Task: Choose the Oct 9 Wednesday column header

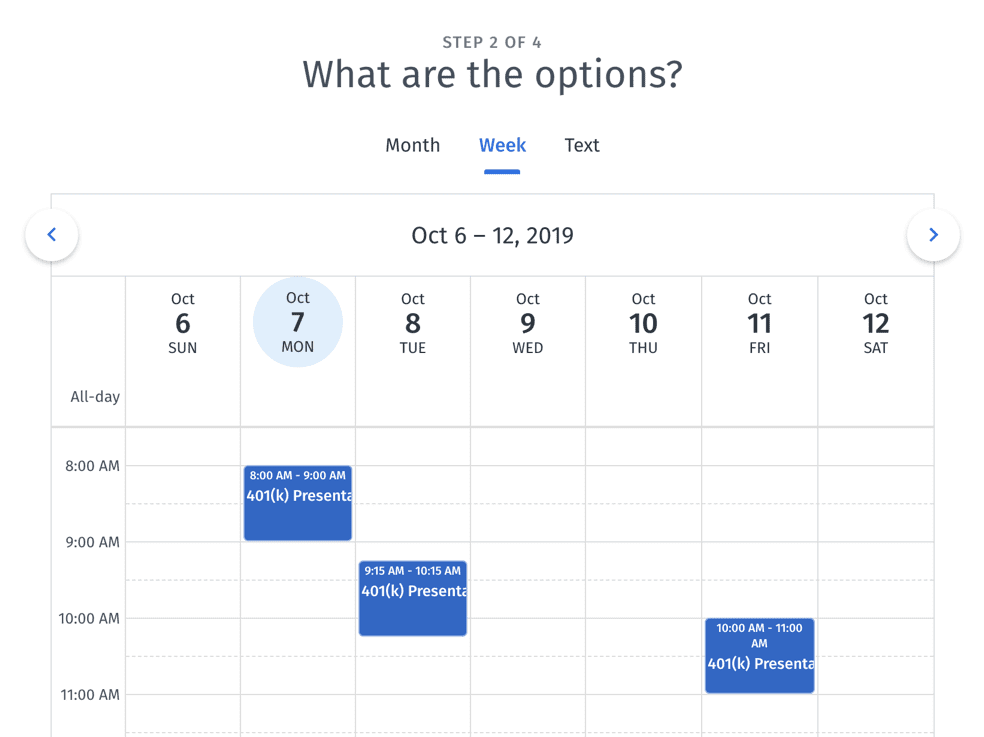Action: pos(528,323)
